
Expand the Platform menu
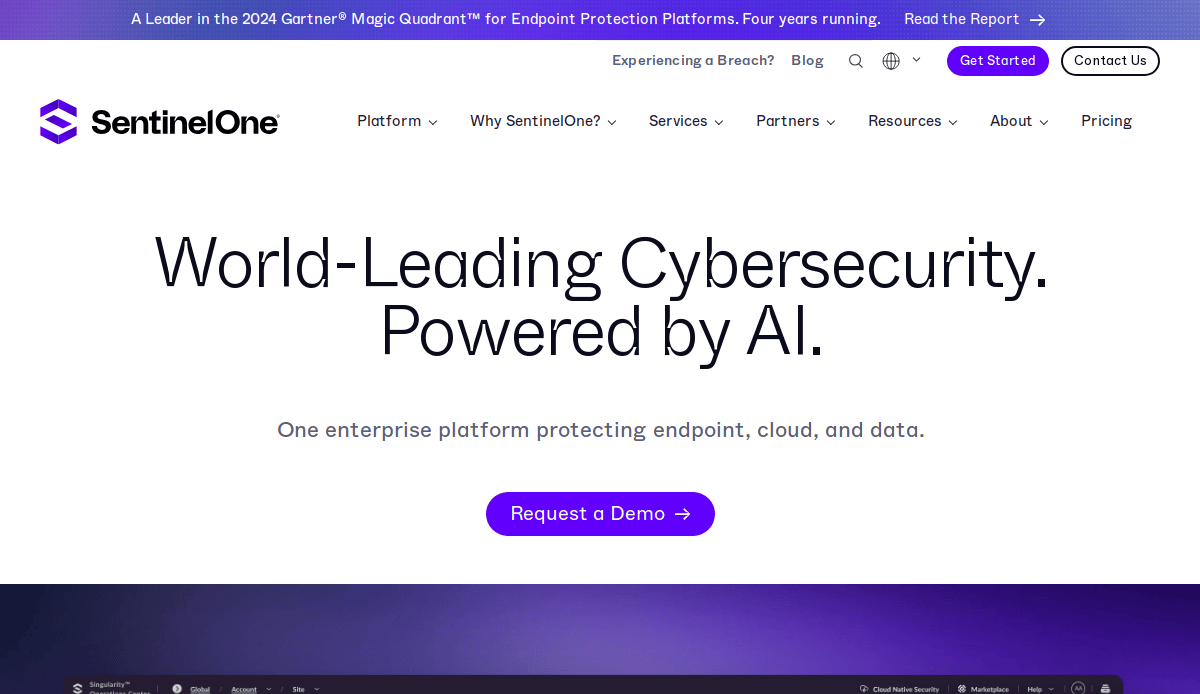(397, 121)
